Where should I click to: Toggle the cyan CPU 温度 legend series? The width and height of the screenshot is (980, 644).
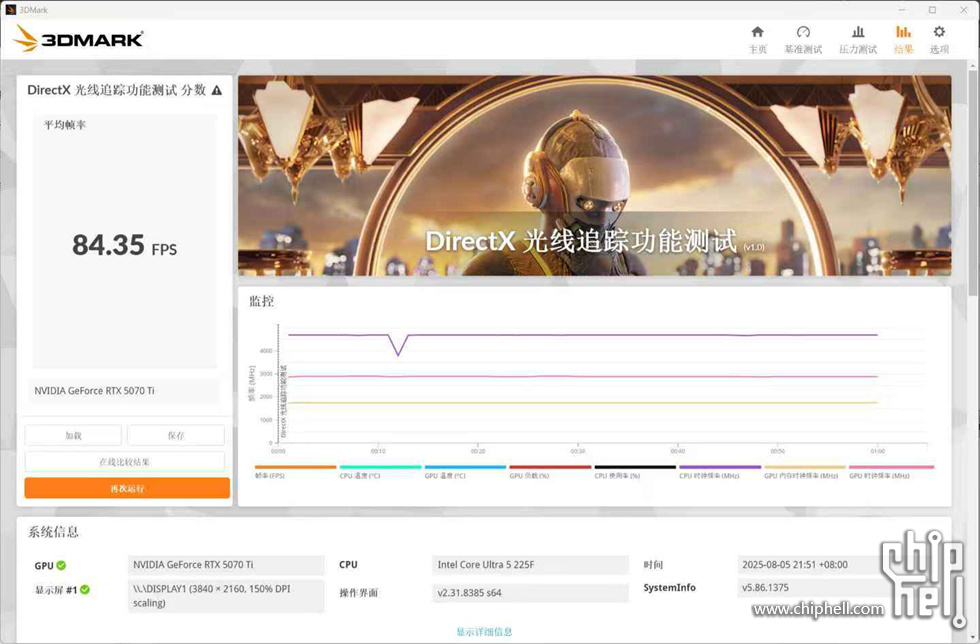click(380, 471)
